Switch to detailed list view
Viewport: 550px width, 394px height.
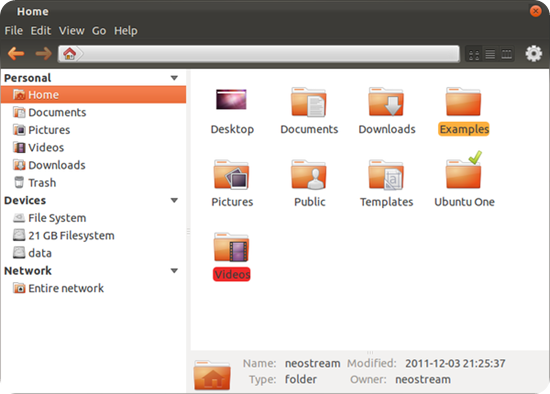[x=490, y=54]
